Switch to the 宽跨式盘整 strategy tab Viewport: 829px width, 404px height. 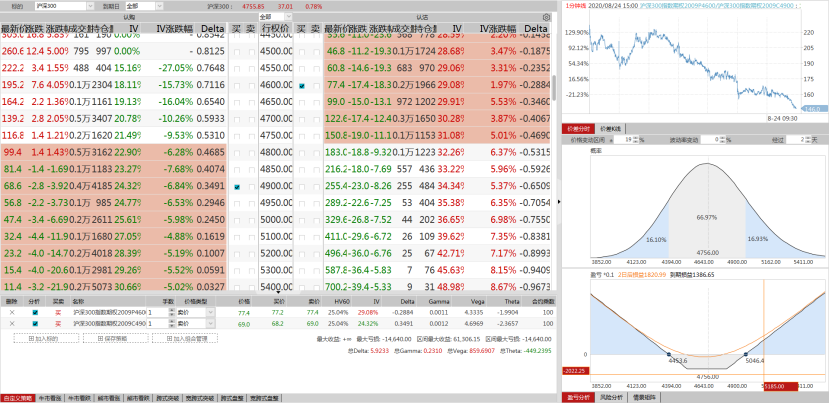265,398
